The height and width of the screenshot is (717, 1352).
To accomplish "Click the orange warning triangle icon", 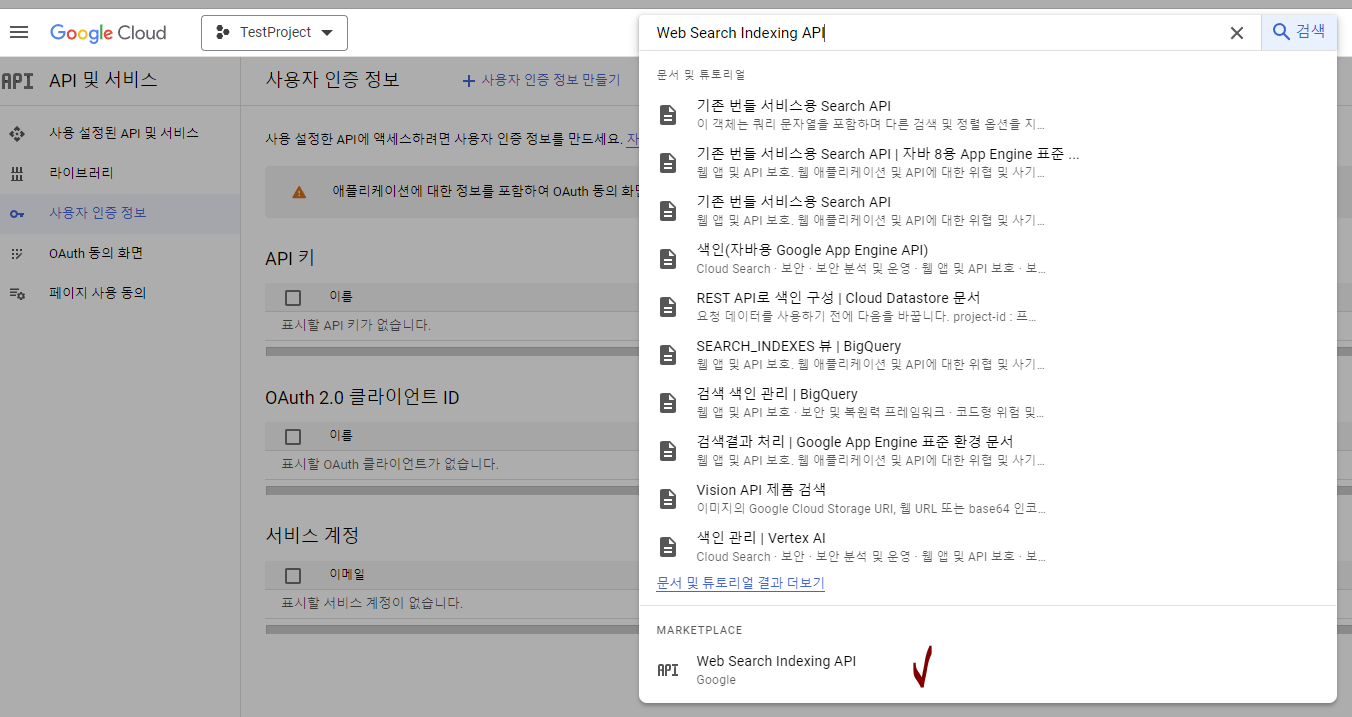I will tap(299, 192).
